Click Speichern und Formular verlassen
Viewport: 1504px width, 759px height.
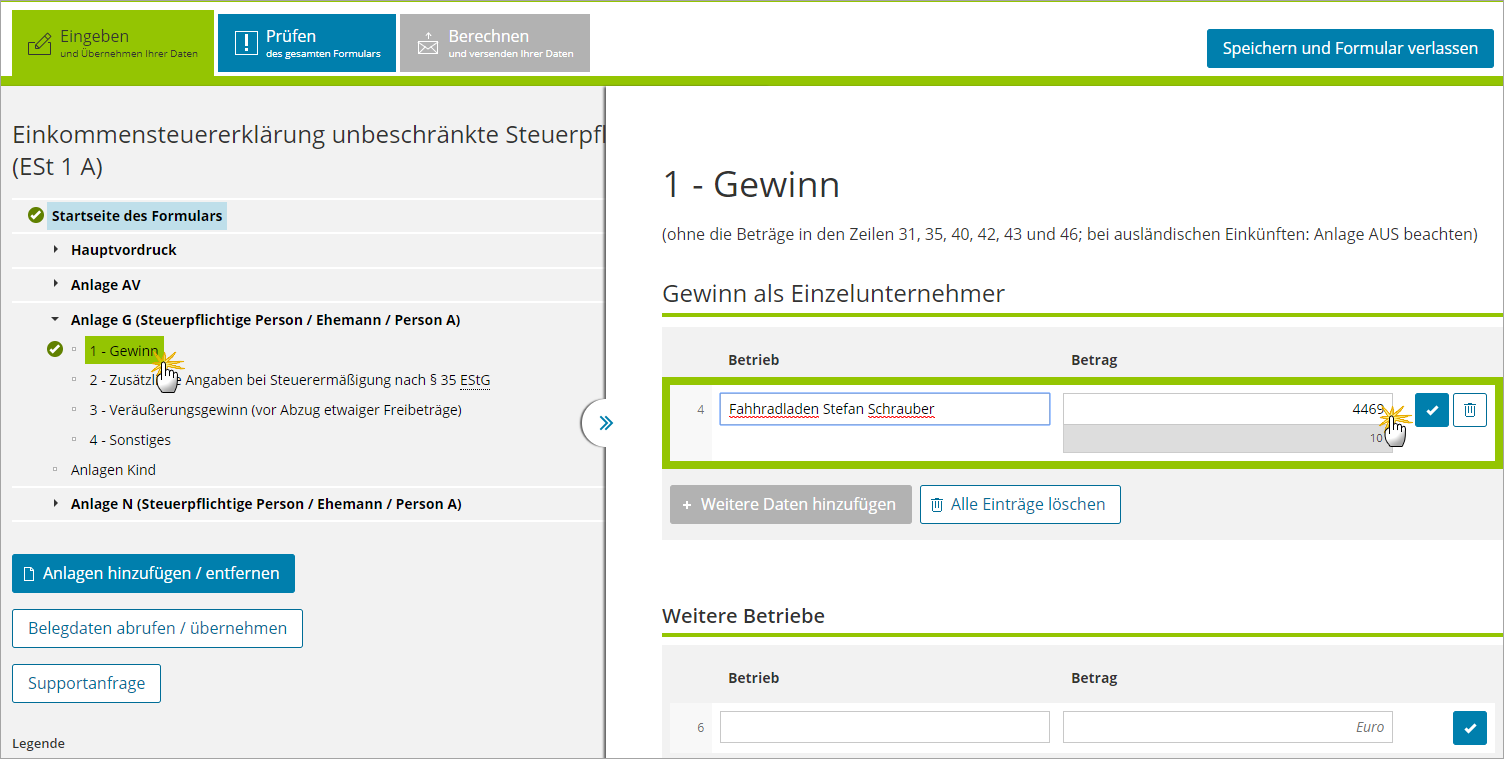coord(1349,48)
